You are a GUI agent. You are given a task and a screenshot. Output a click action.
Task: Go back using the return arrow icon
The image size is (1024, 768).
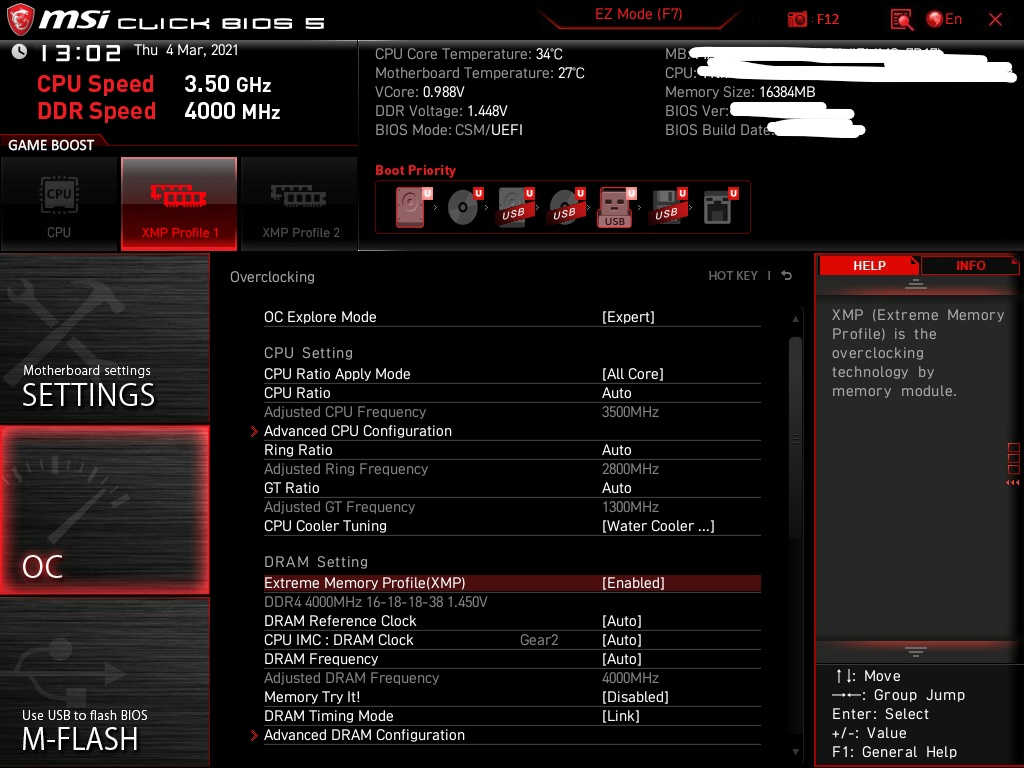(x=787, y=276)
